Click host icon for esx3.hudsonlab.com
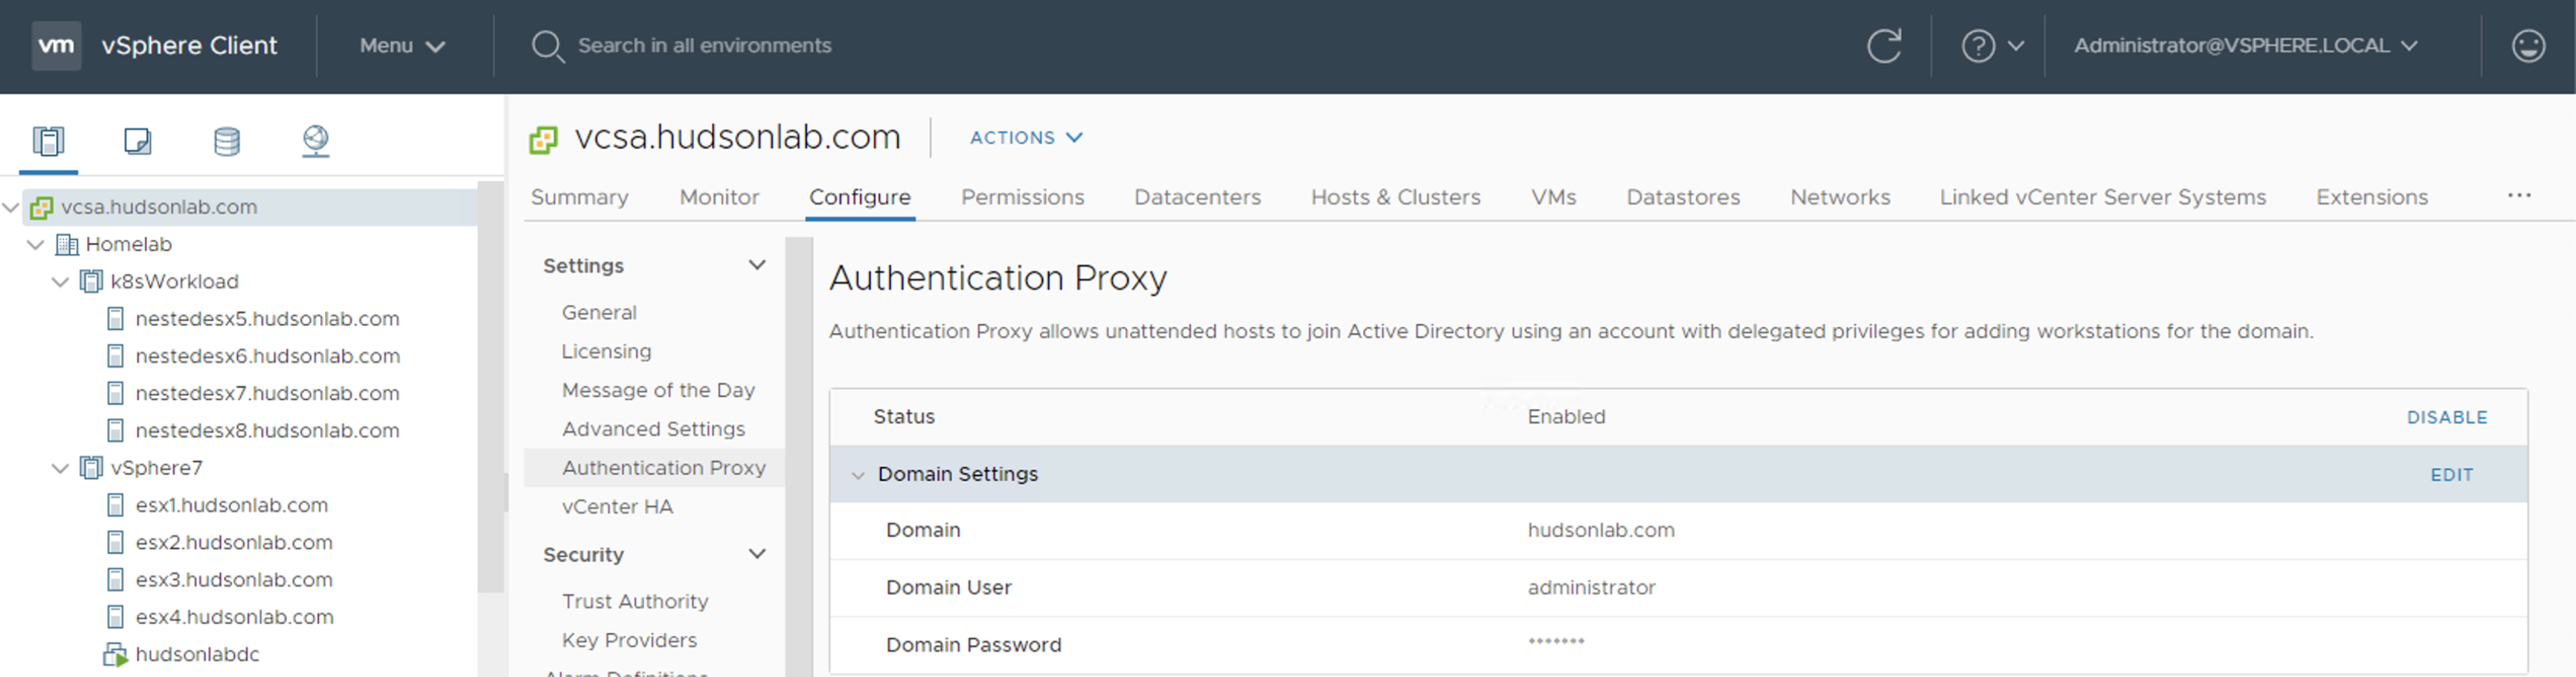Screen dimensions: 2576x677 click(x=116, y=579)
